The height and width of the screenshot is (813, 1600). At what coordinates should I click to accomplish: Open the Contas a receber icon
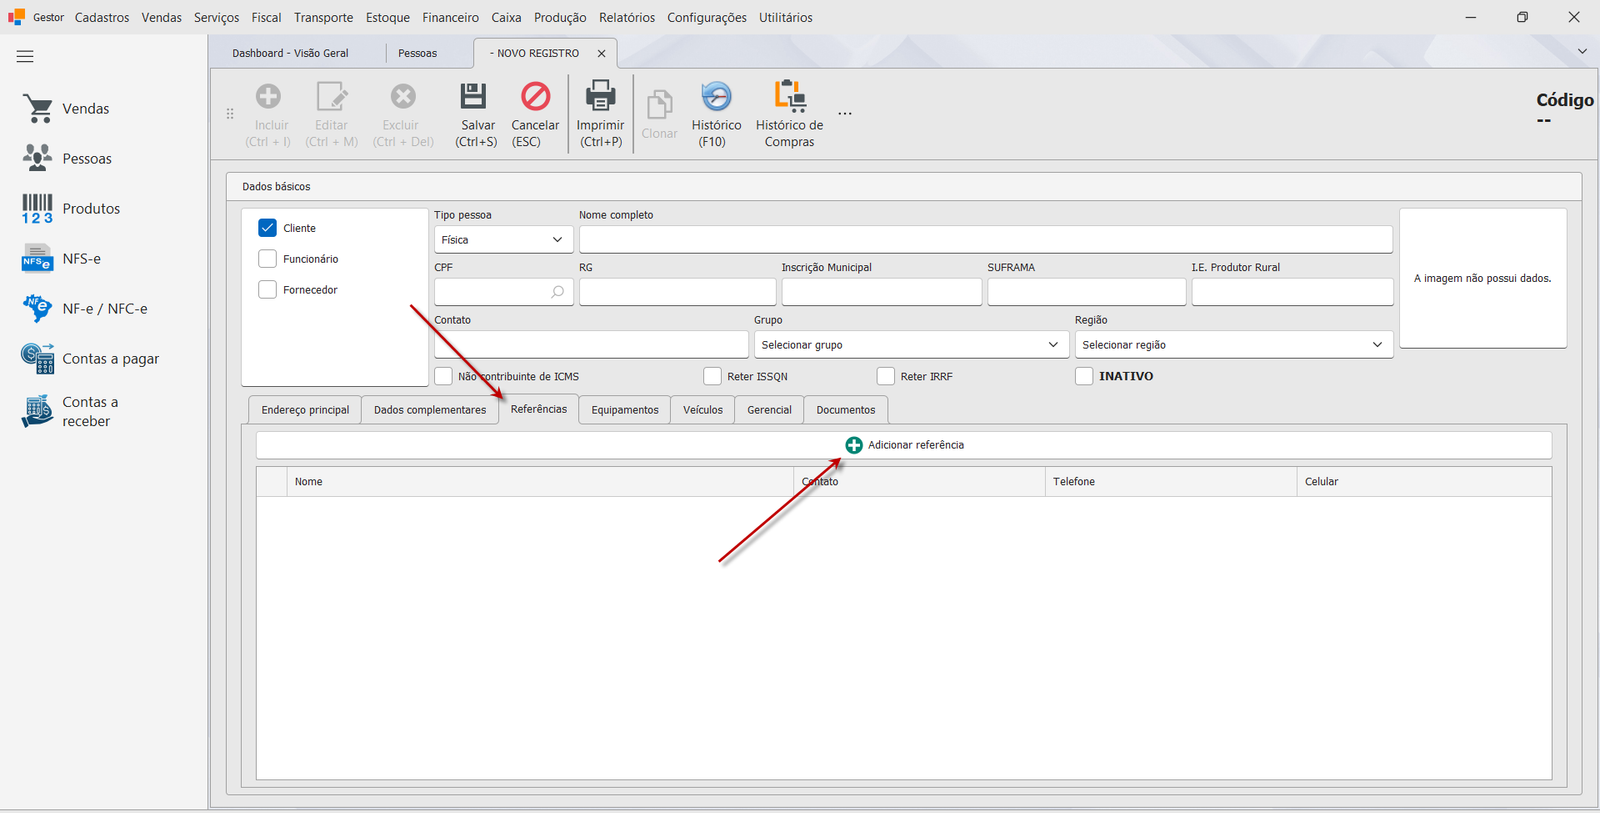pyautogui.click(x=38, y=411)
